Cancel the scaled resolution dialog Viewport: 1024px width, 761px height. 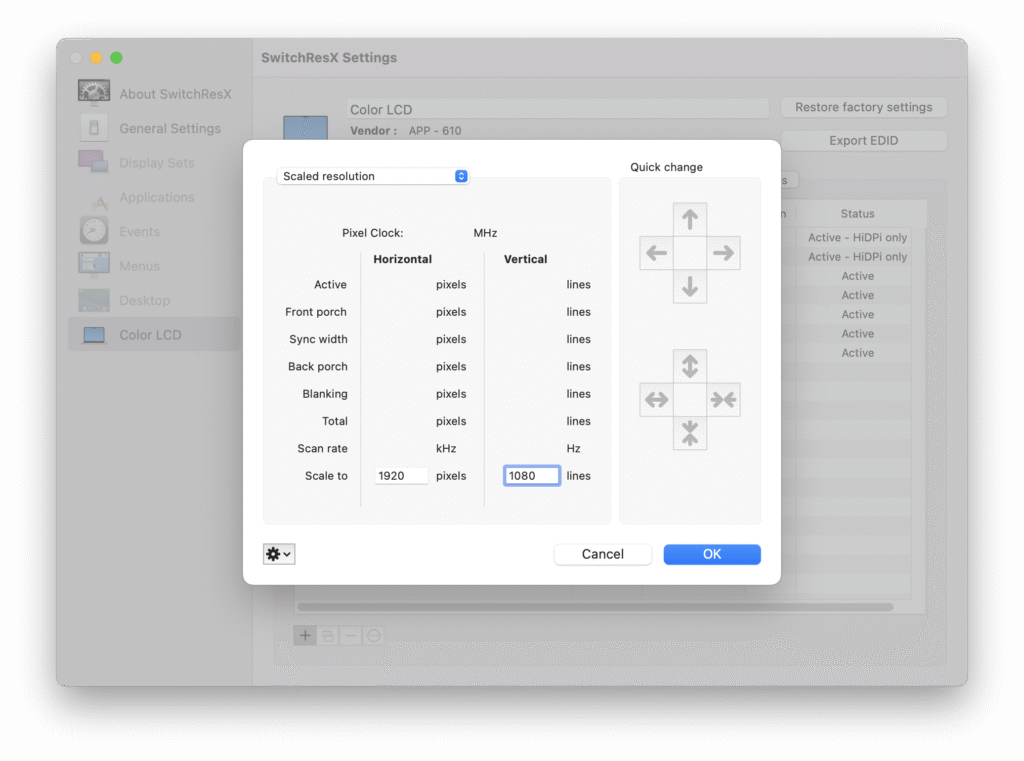(602, 554)
